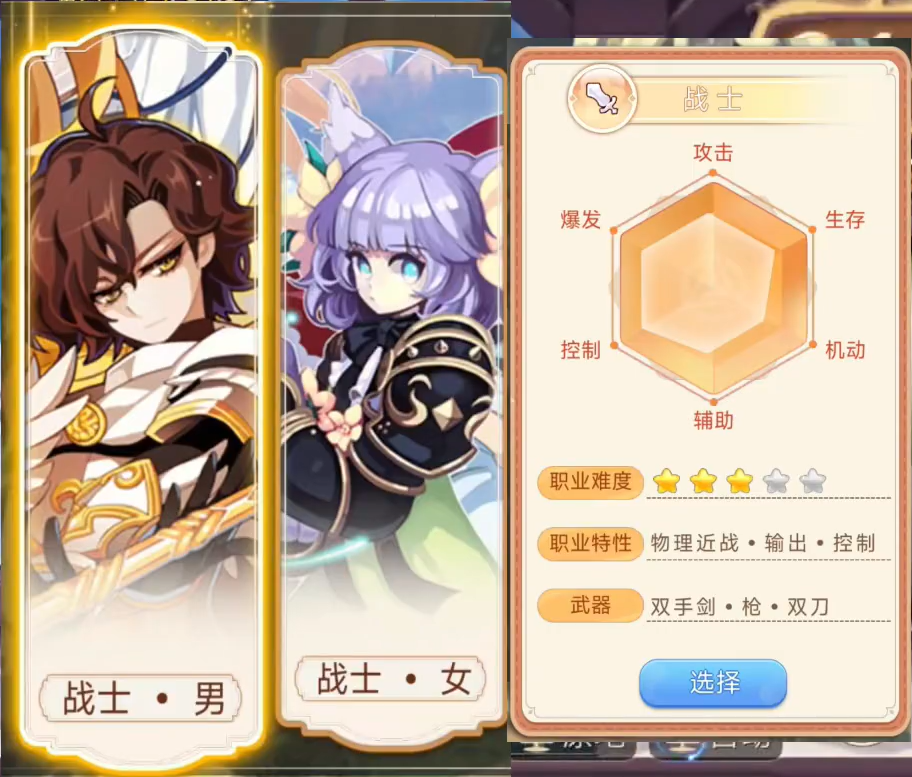Viewport: 912px width, 777px height.
Task: Click the fifth grey difficulty star
Action: 813,481
